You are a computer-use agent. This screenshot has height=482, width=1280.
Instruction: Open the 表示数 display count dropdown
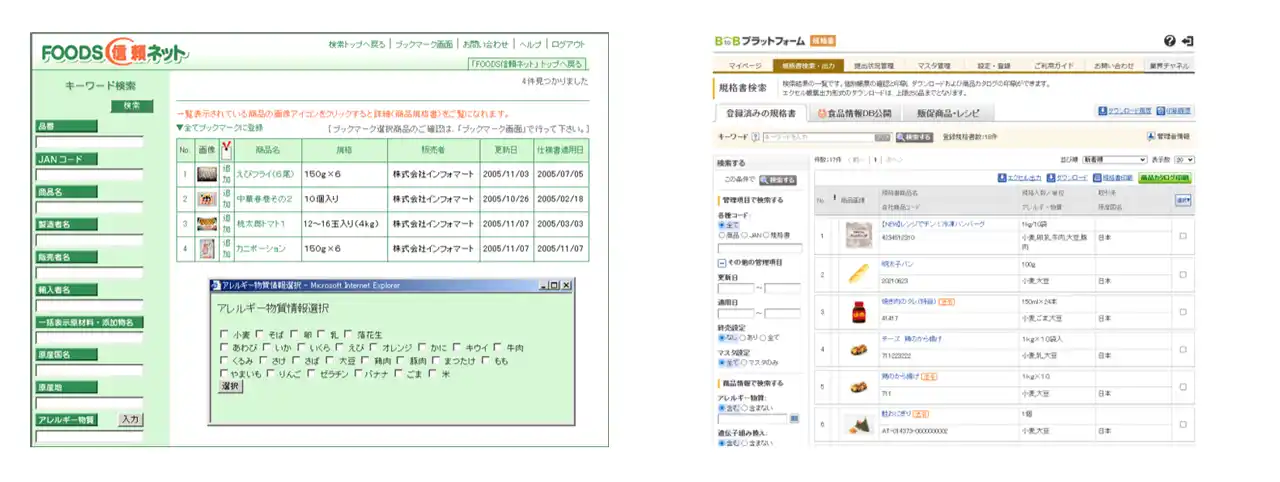point(1184,160)
